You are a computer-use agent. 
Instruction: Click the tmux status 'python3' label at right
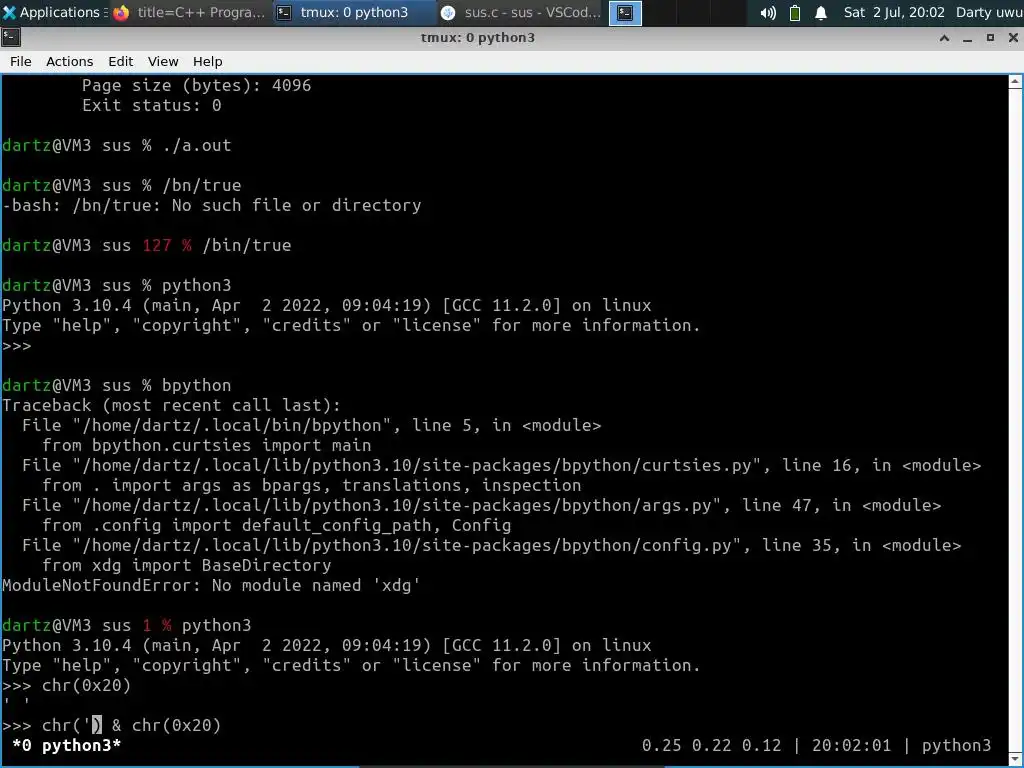tap(956, 745)
